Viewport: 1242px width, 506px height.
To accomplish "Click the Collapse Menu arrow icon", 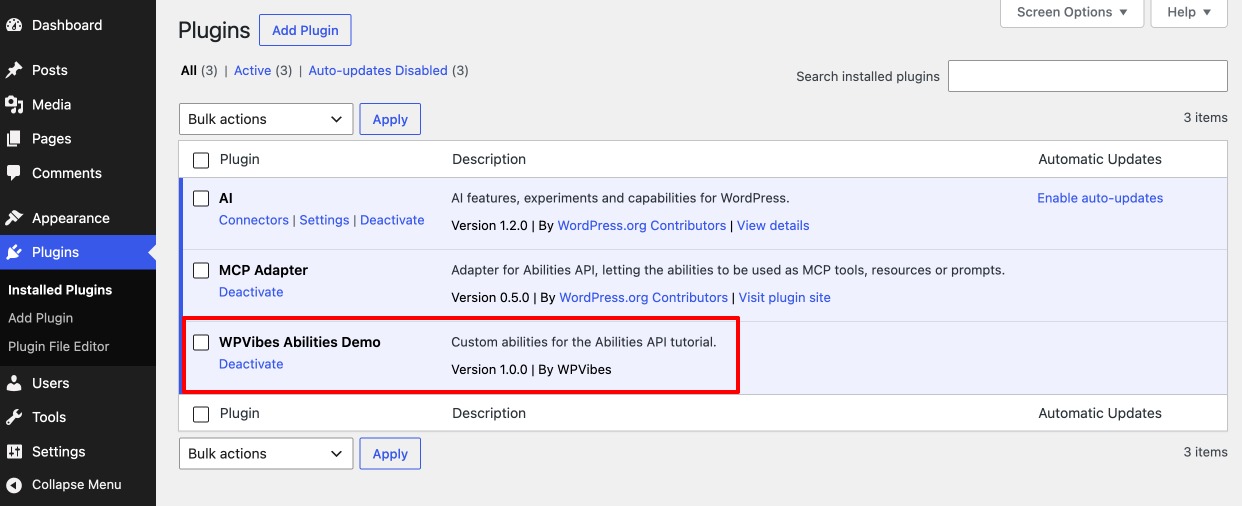I will click(x=14, y=485).
